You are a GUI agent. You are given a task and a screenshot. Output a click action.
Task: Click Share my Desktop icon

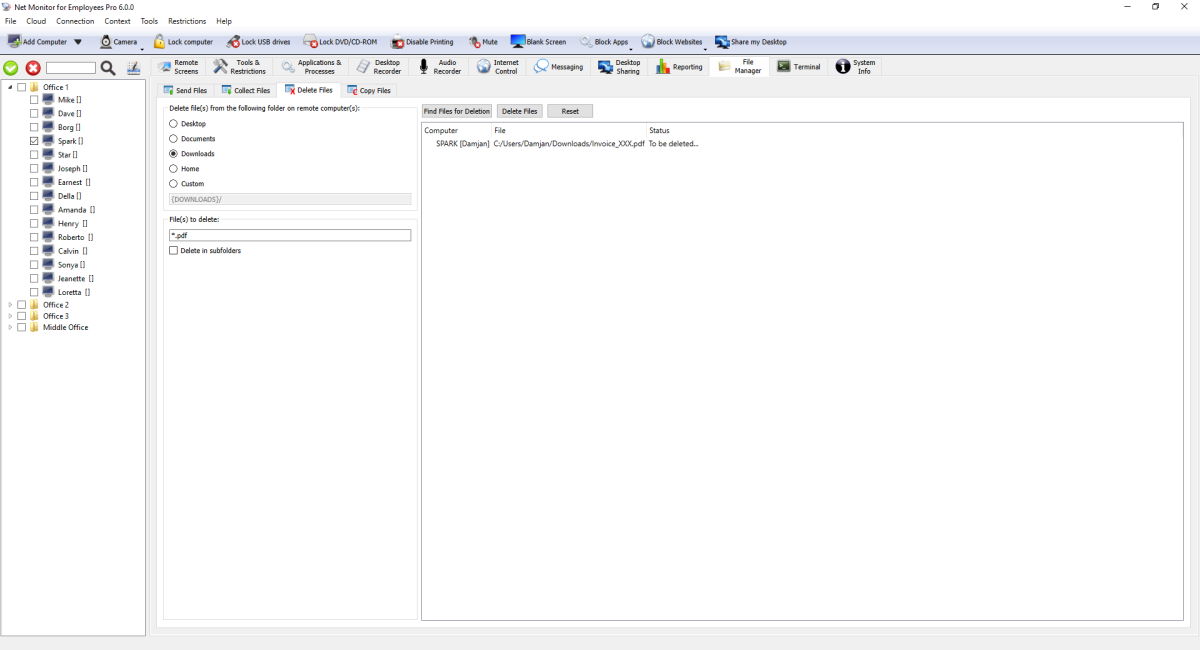pyautogui.click(x=722, y=42)
